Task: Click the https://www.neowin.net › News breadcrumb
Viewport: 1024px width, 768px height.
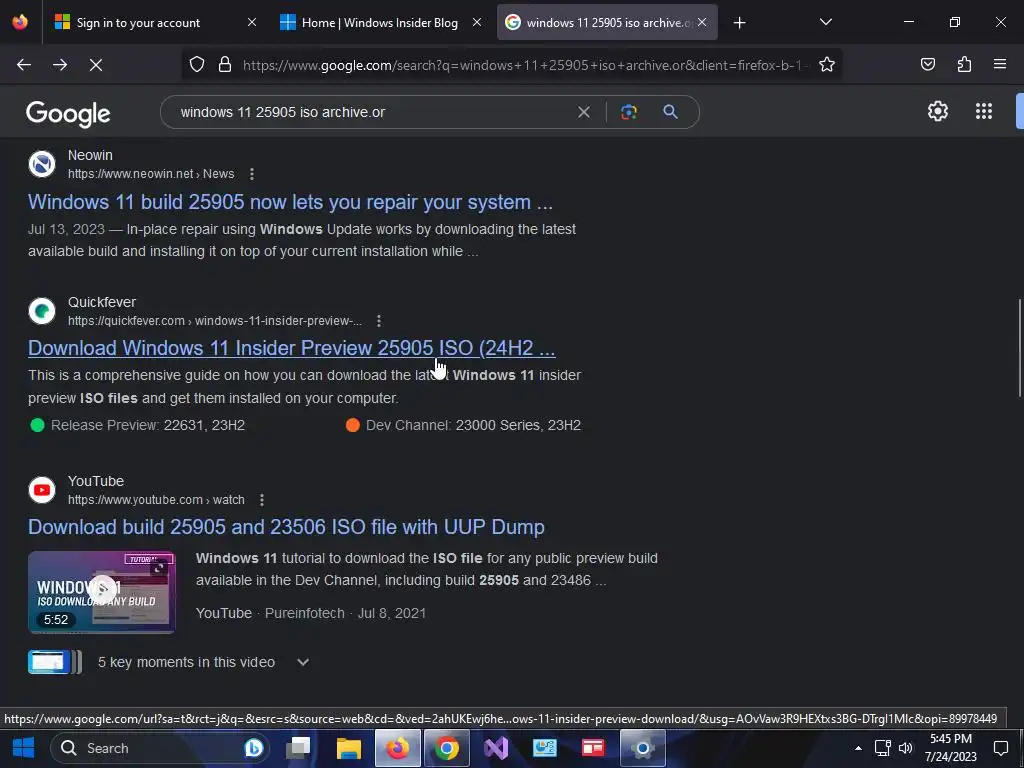Action: pos(151,174)
